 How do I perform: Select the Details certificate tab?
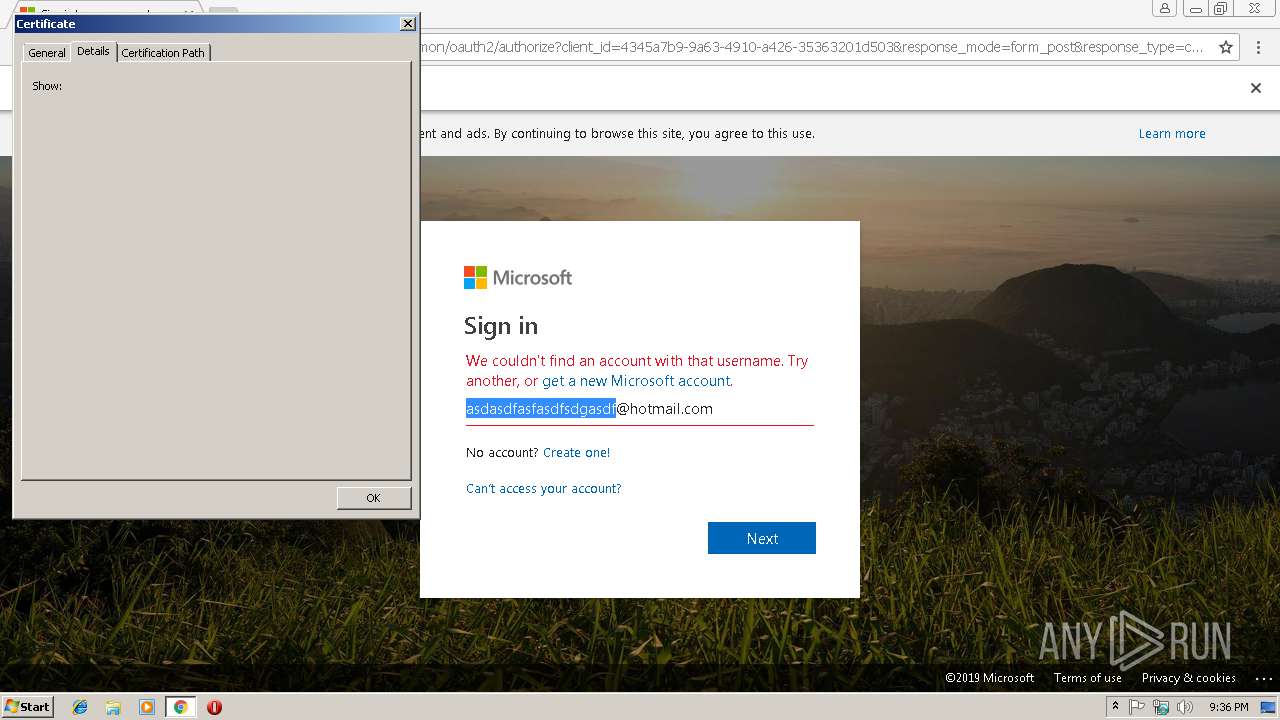[x=93, y=51]
